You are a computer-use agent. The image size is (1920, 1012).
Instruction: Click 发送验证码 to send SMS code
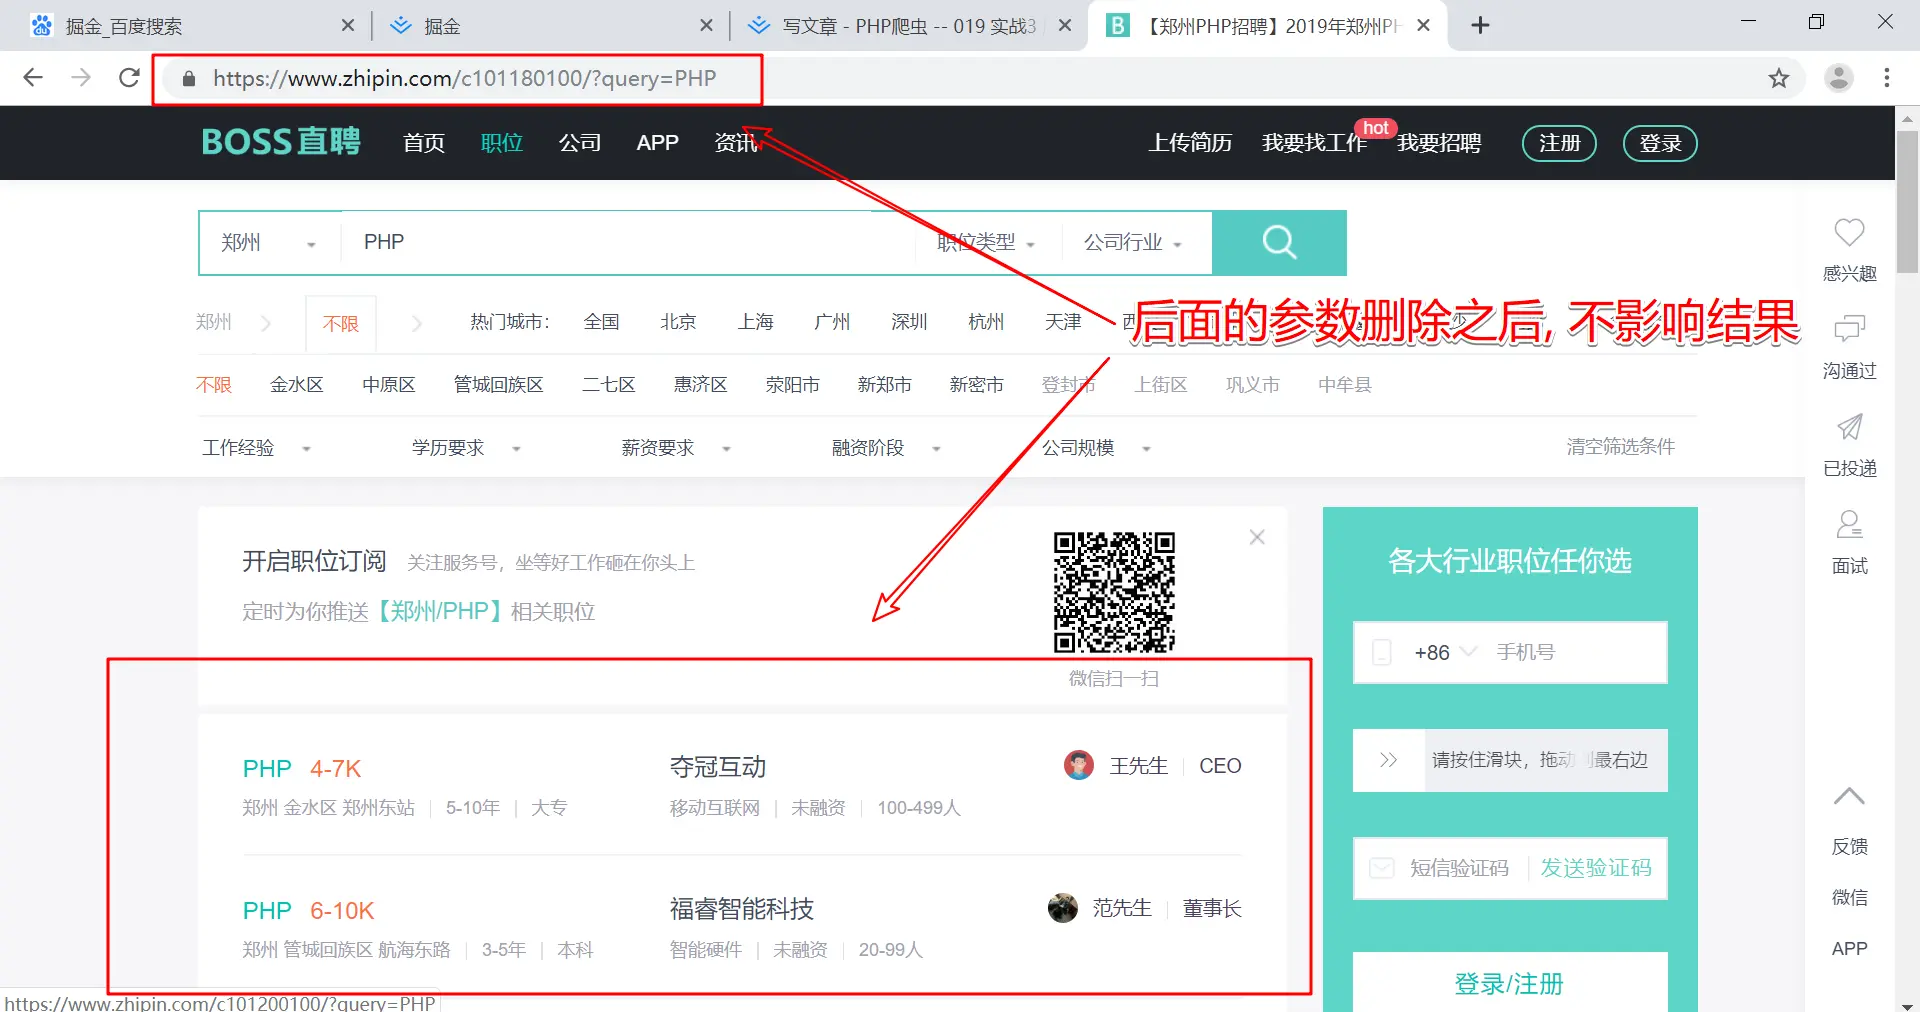[1596, 868]
